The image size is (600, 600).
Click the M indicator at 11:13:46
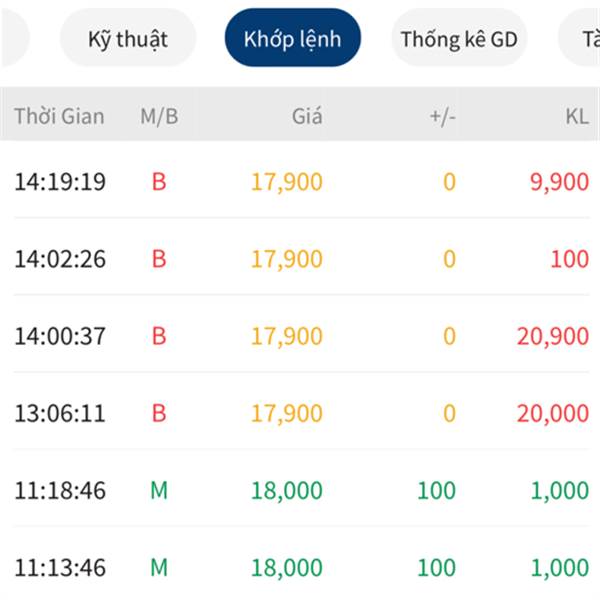tap(159, 567)
